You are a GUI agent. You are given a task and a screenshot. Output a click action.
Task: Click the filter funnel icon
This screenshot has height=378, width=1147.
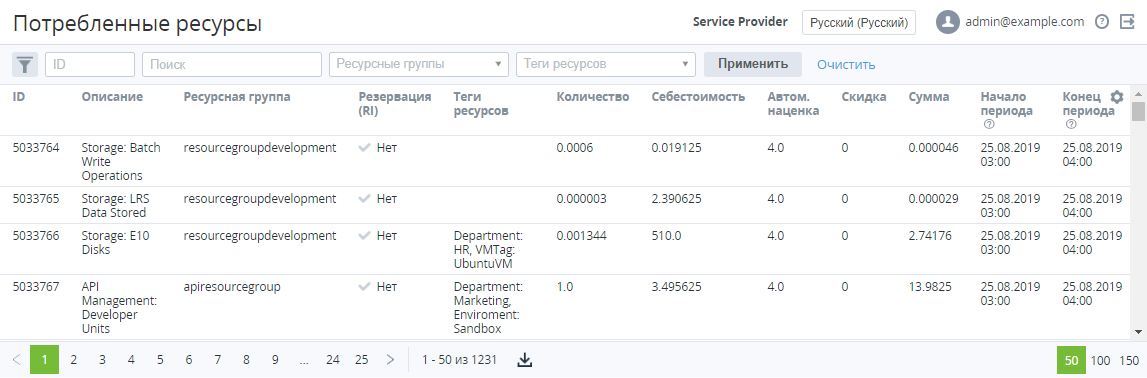coord(25,64)
